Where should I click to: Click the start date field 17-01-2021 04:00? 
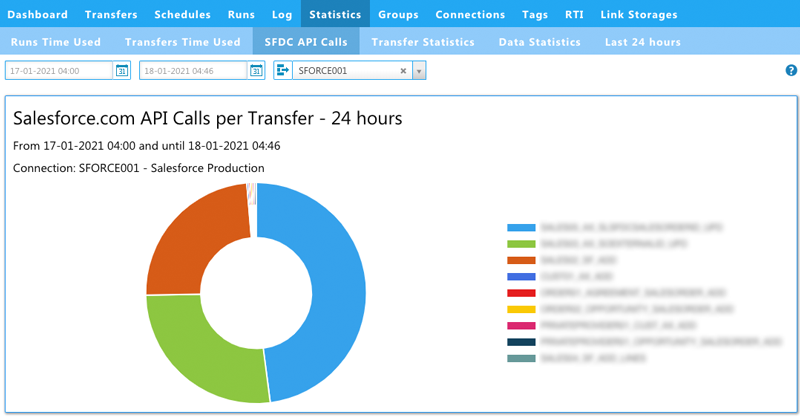click(x=59, y=70)
